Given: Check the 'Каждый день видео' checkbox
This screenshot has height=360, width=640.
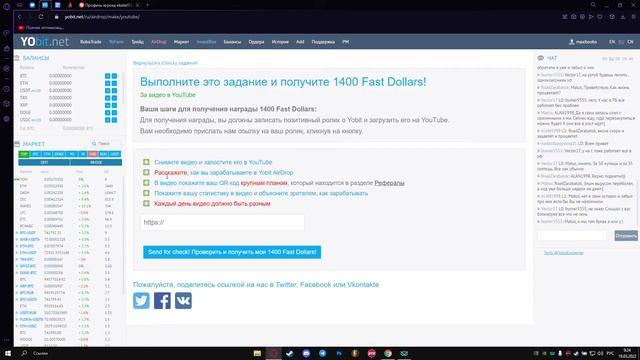Looking at the screenshot, I should 146,203.
